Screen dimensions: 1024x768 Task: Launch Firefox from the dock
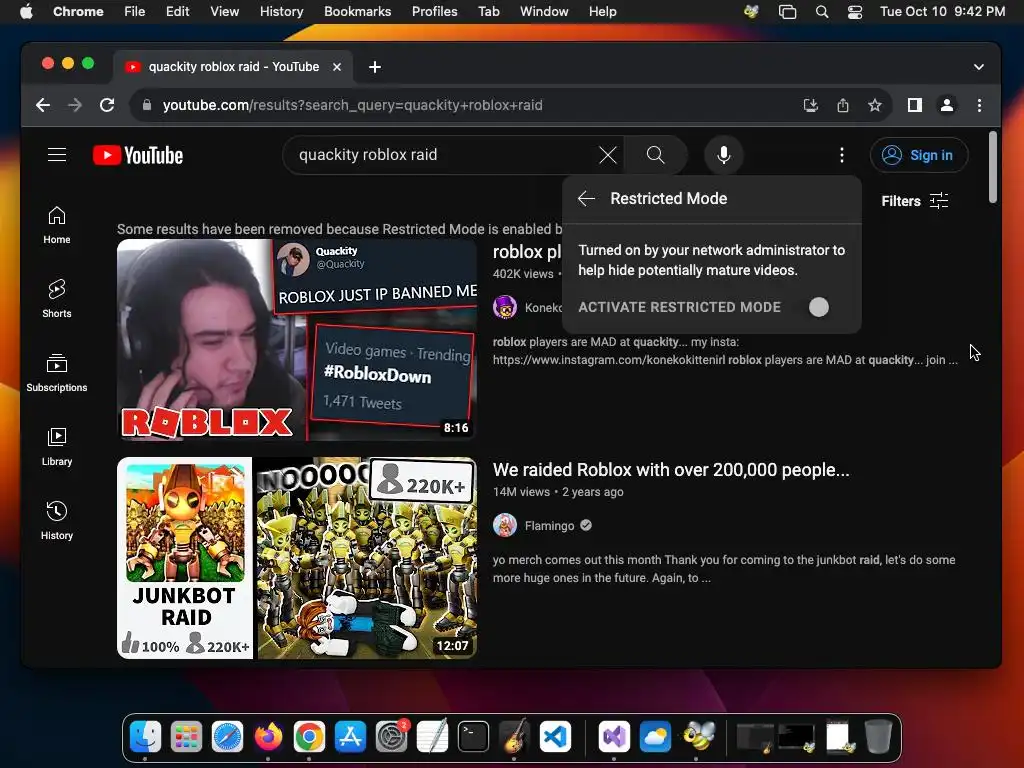coord(268,737)
